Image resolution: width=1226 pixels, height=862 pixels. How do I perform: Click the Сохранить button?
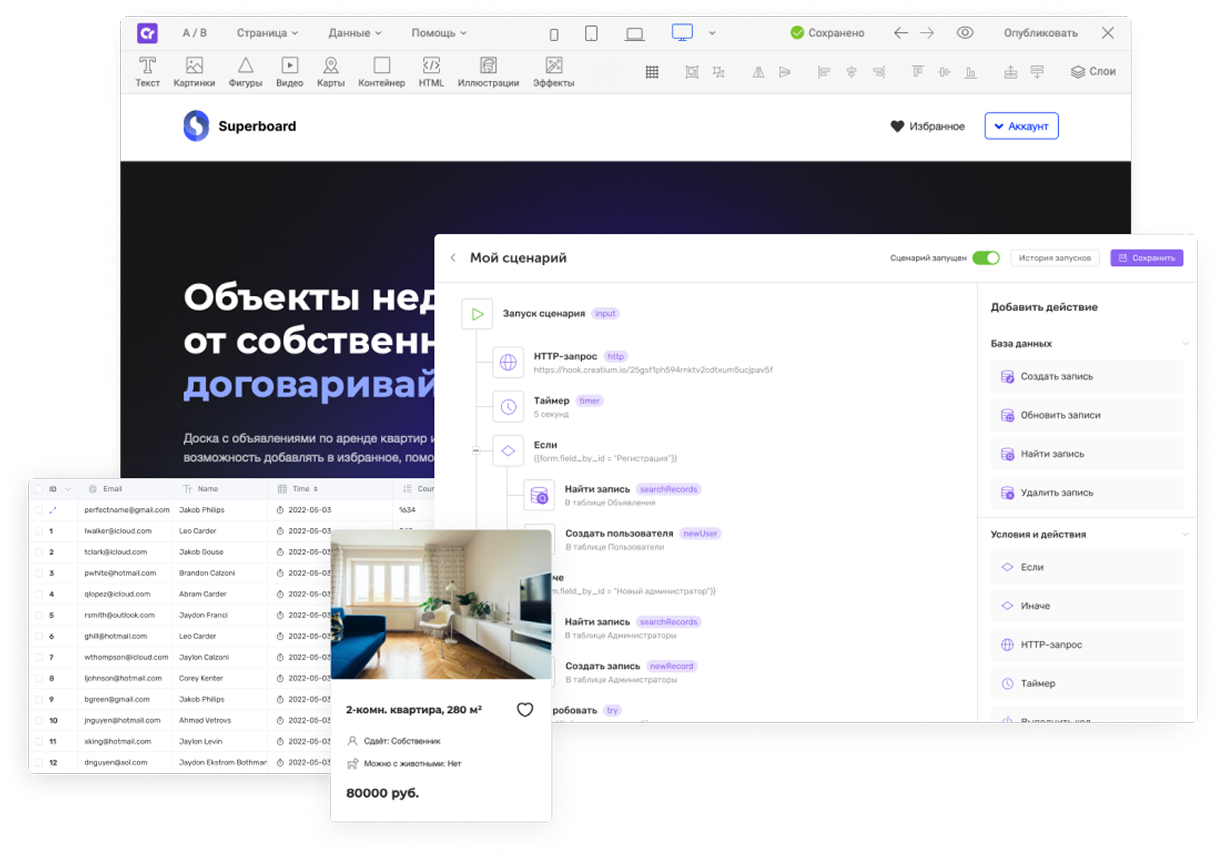pos(1146,258)
